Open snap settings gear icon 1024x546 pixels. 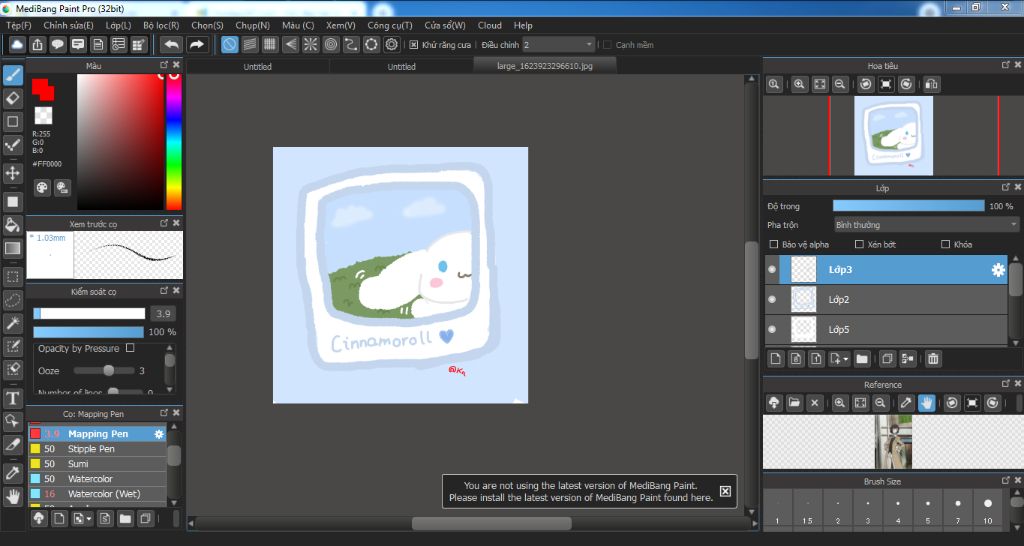(x=391, y=44)
